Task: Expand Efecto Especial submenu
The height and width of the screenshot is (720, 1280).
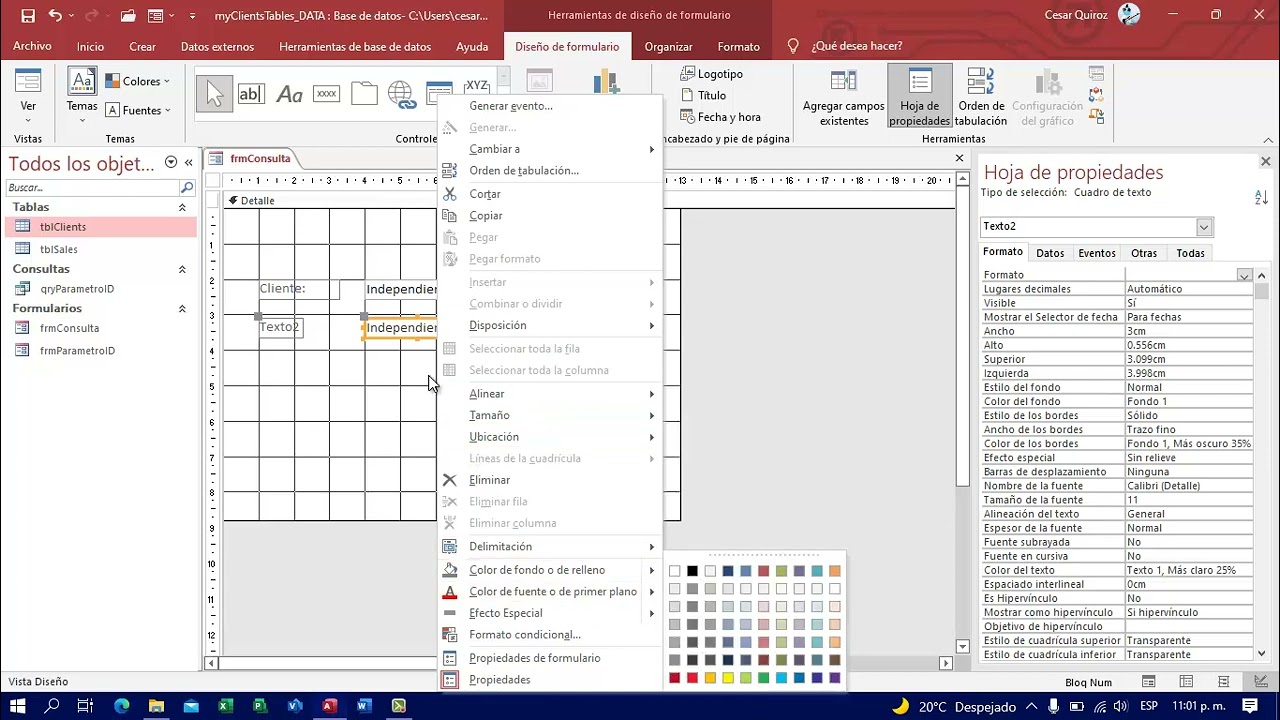Action: [x=550, y=613]
